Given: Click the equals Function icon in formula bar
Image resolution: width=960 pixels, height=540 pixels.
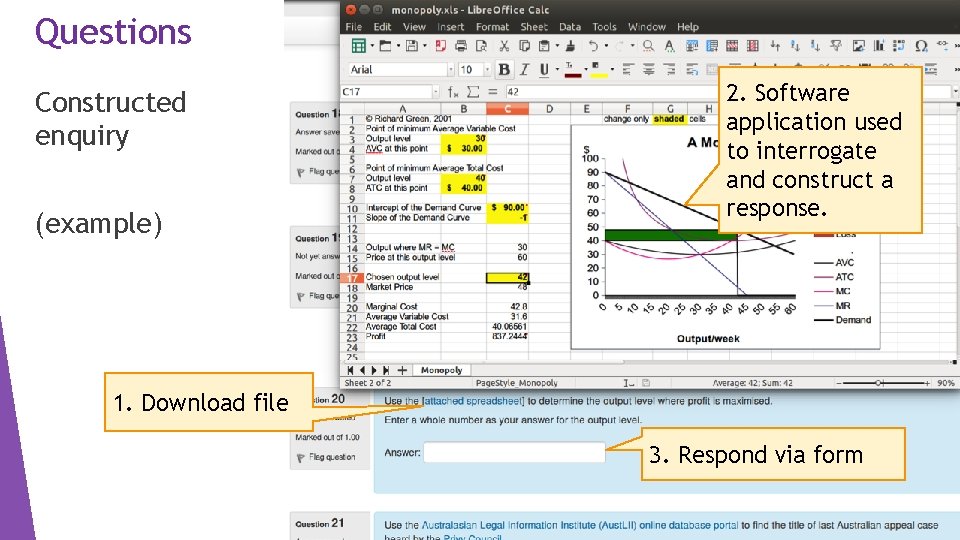Looking at the screenshot, I should [x=492, y=92].
